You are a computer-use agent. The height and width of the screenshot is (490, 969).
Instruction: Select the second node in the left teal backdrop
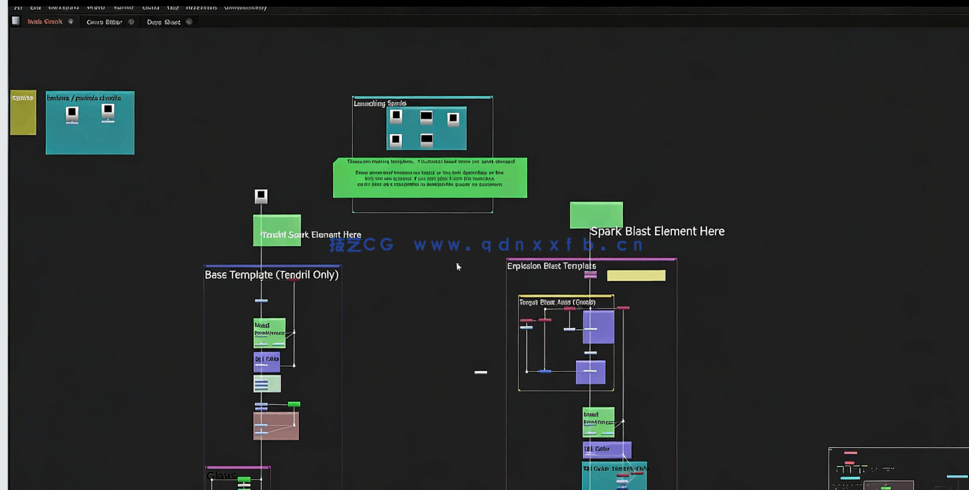pyautogui.click(x=108, y=113)
